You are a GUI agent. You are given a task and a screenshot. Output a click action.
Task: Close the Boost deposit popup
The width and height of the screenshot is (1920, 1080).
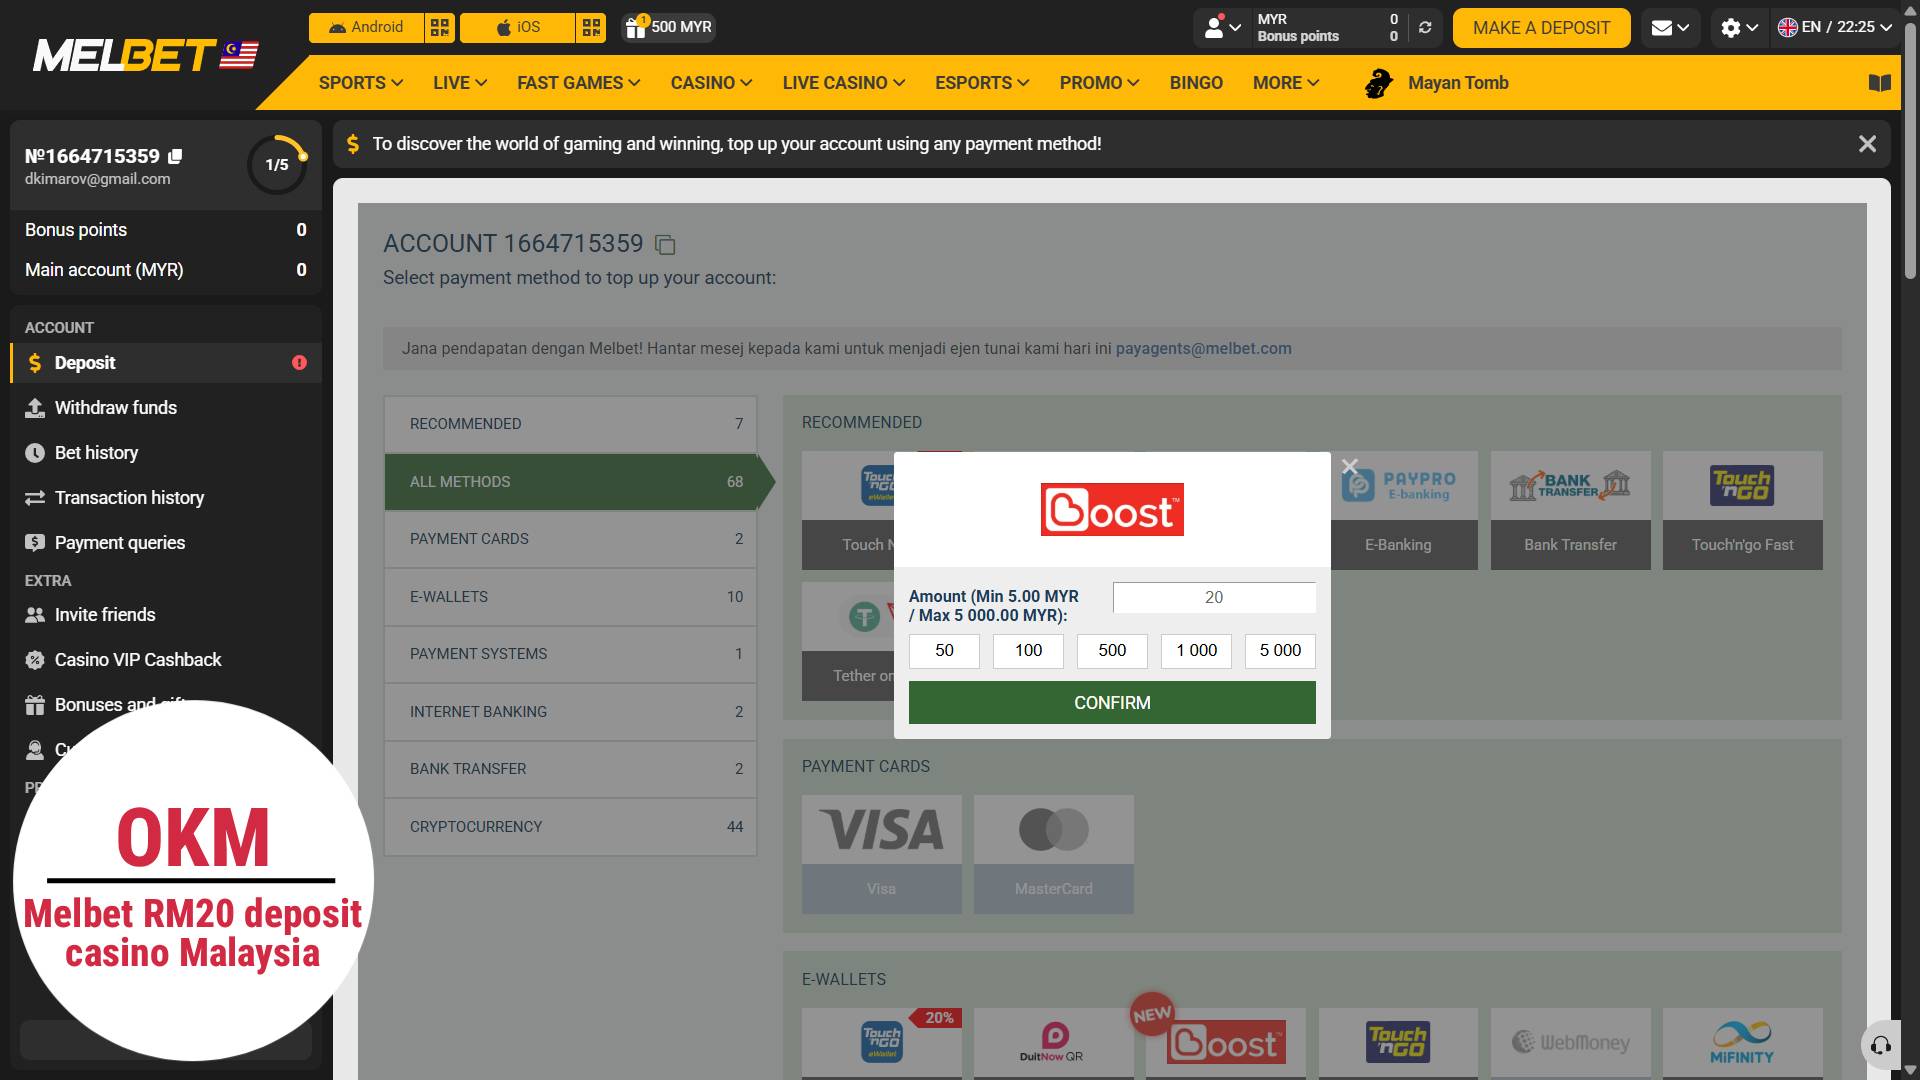click(x=1349, y=466)
